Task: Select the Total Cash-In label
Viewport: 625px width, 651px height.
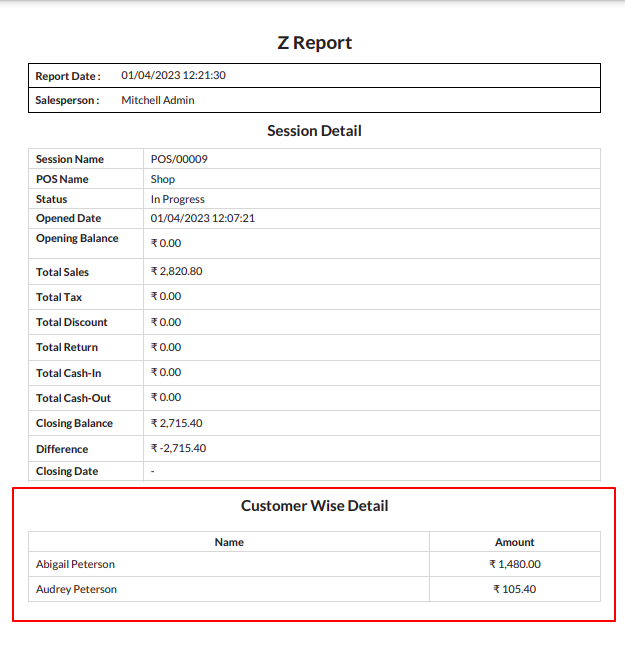Action: click(x=69, y=373)
